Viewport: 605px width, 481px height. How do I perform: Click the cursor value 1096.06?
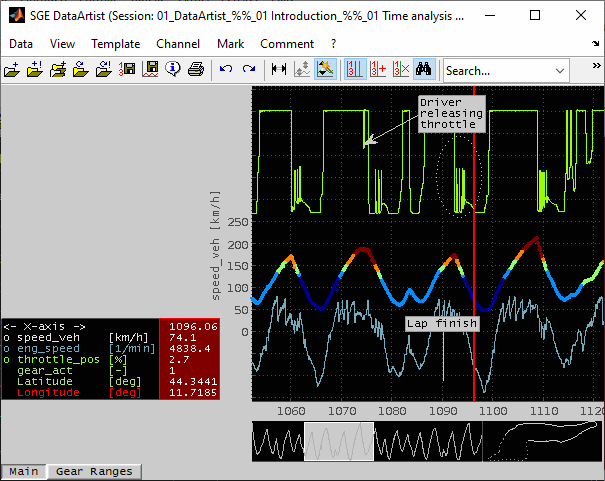pos(193,327)
